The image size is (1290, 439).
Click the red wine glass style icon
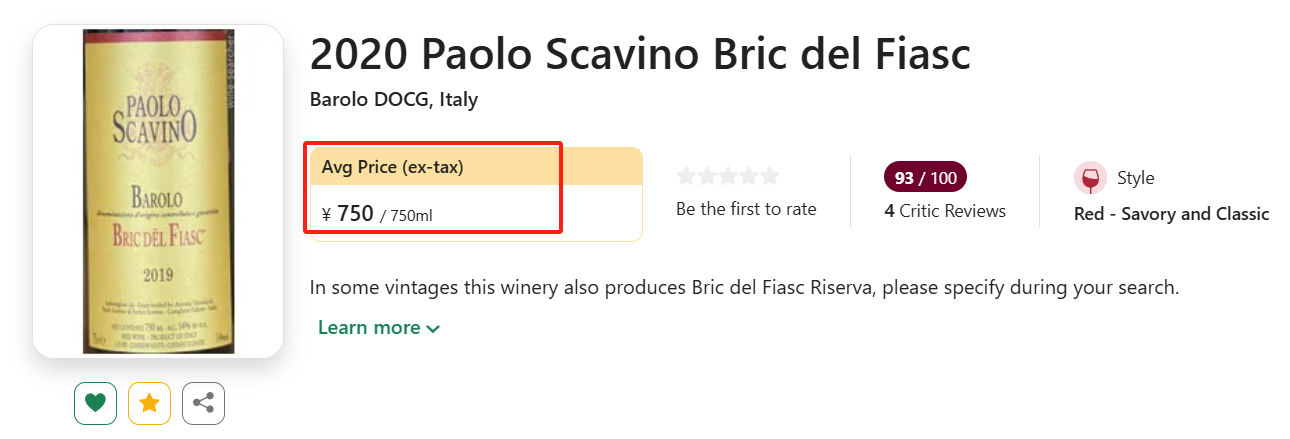(1090, 178)
